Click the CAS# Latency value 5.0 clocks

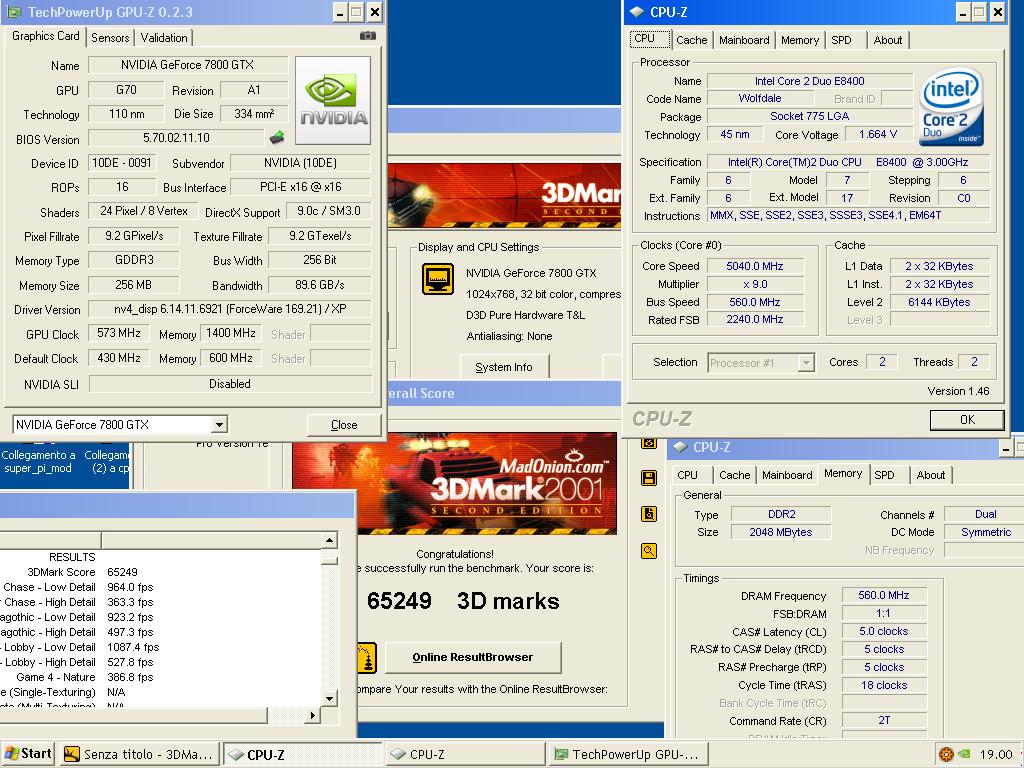click(x=884, y=631)
